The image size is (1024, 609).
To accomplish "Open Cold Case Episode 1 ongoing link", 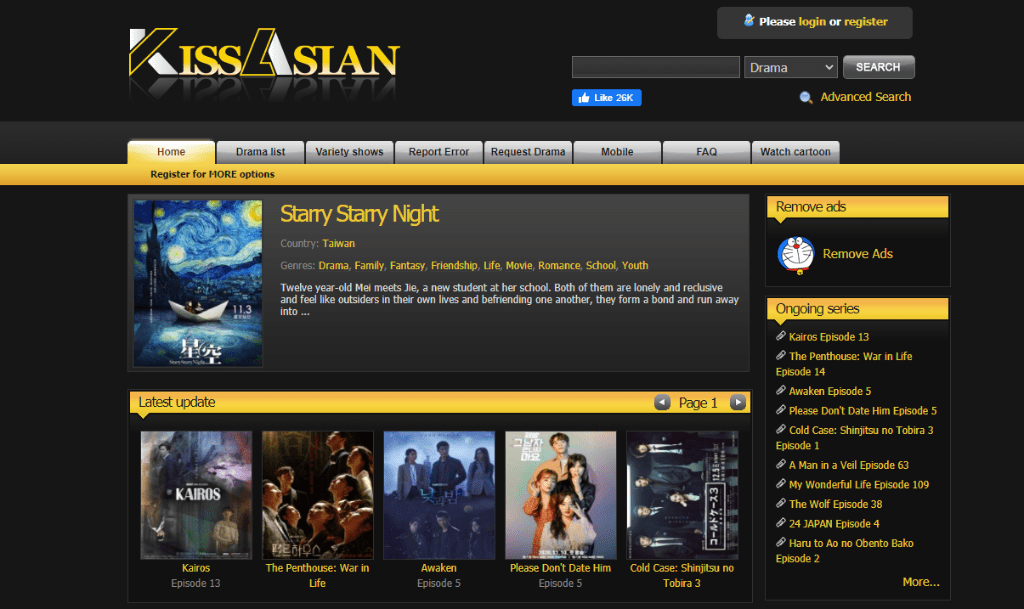I will point(854,438).
